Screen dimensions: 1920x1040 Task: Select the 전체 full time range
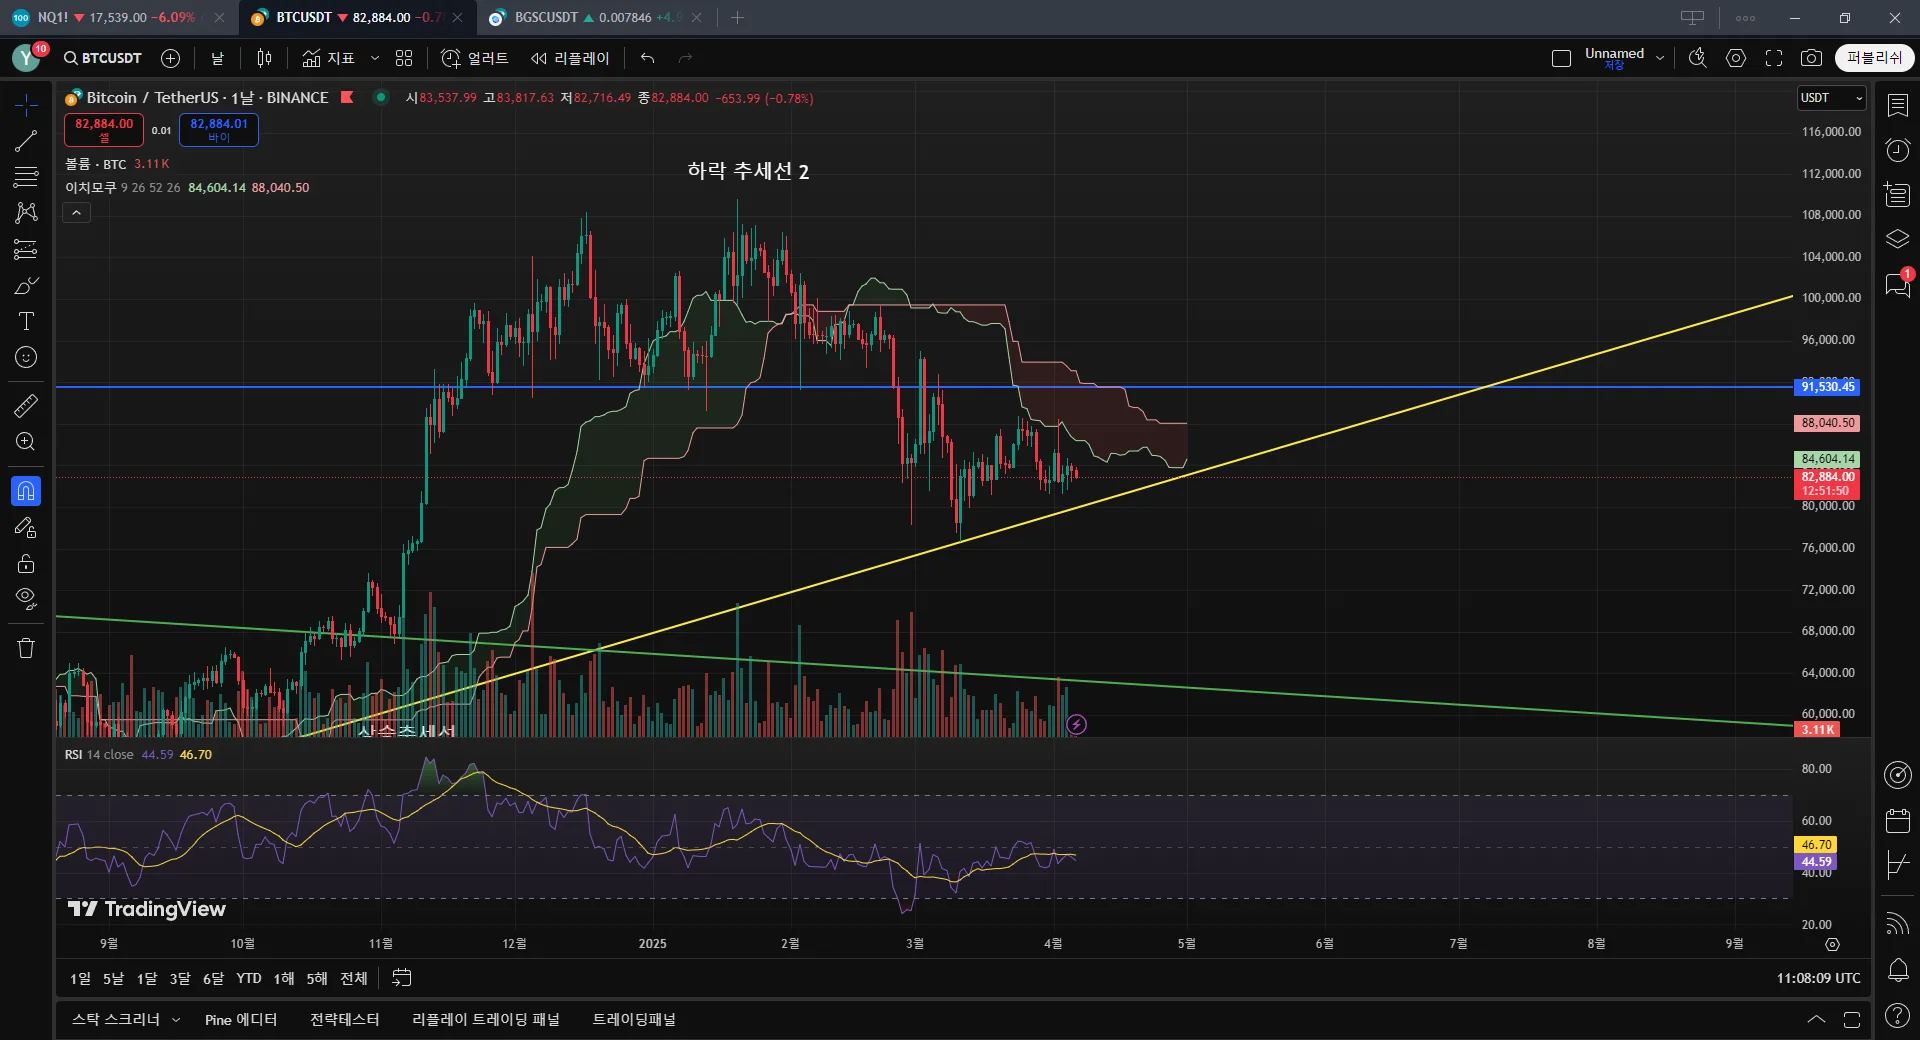tap(354, 978)
